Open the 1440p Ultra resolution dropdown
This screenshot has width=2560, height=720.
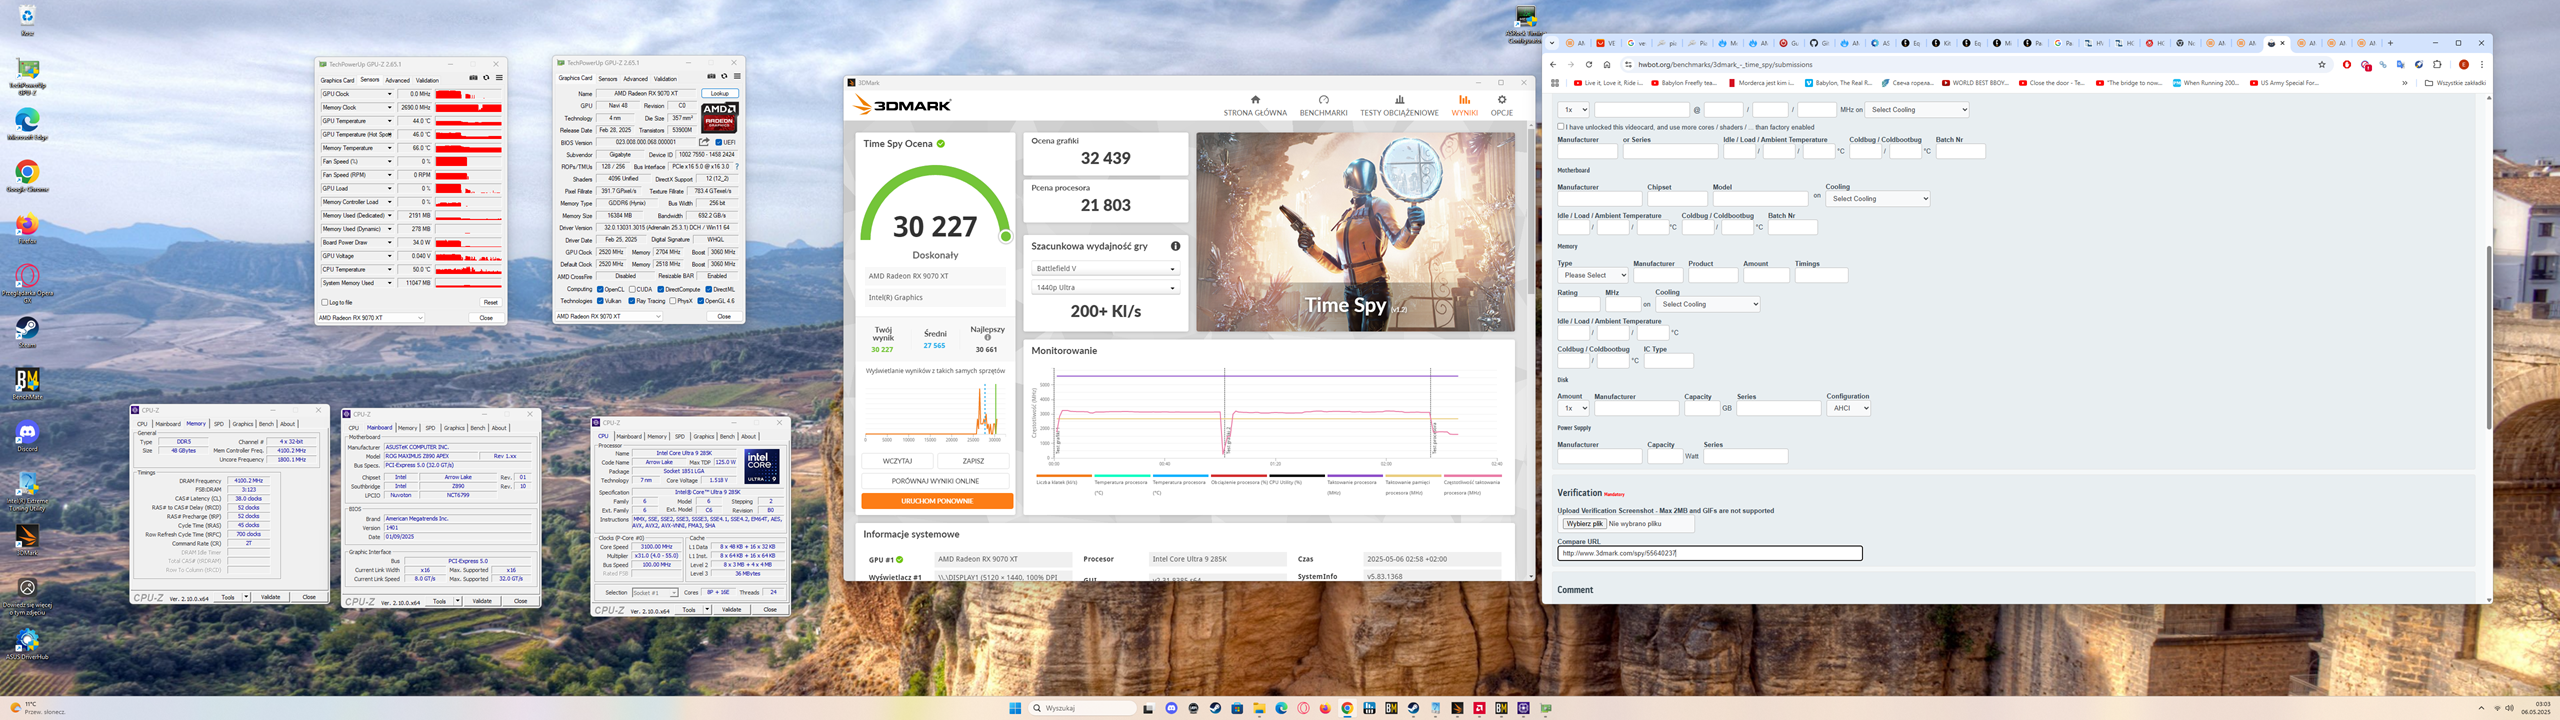coord(1105,287)
